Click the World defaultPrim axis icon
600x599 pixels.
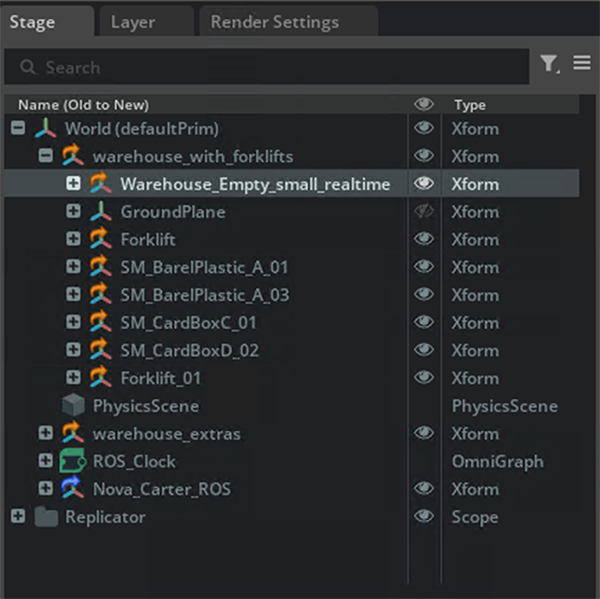(46, 128)
